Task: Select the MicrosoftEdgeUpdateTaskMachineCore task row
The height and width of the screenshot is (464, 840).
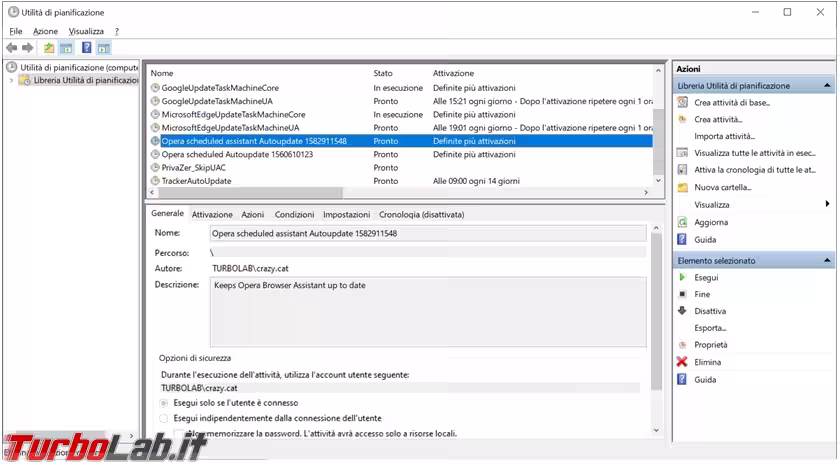Action: pyautogui.click(x=401, y=114)
